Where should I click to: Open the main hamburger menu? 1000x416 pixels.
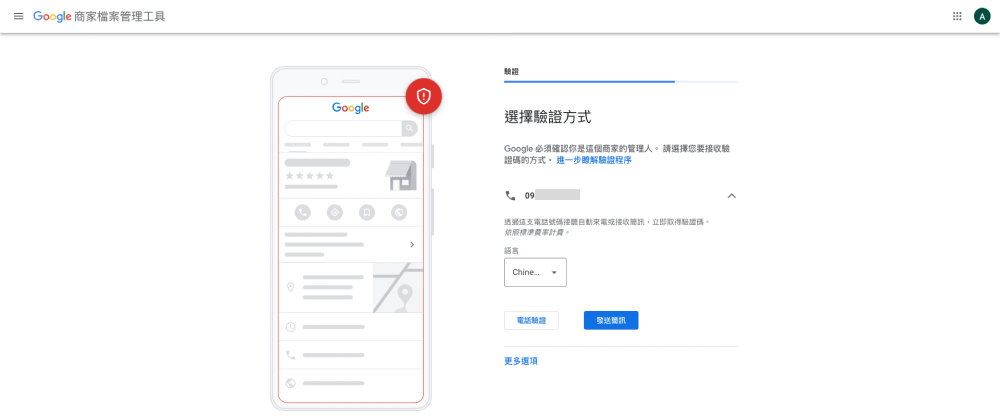pyautogui.click(x=18, y=17)
